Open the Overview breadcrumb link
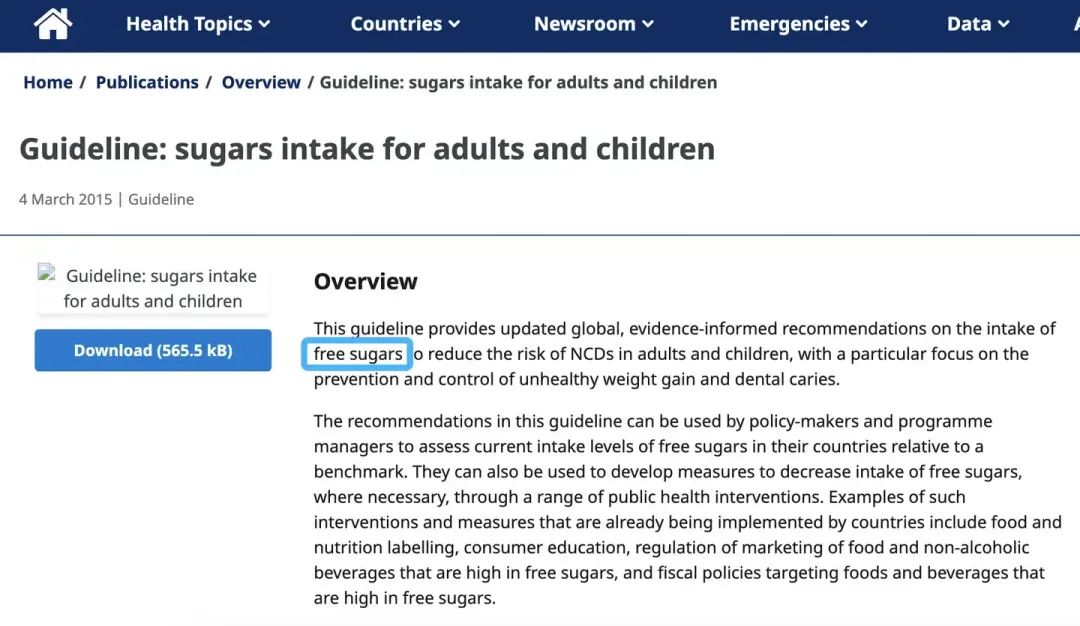Screen dimensions: 1080x626 point(261,83)
